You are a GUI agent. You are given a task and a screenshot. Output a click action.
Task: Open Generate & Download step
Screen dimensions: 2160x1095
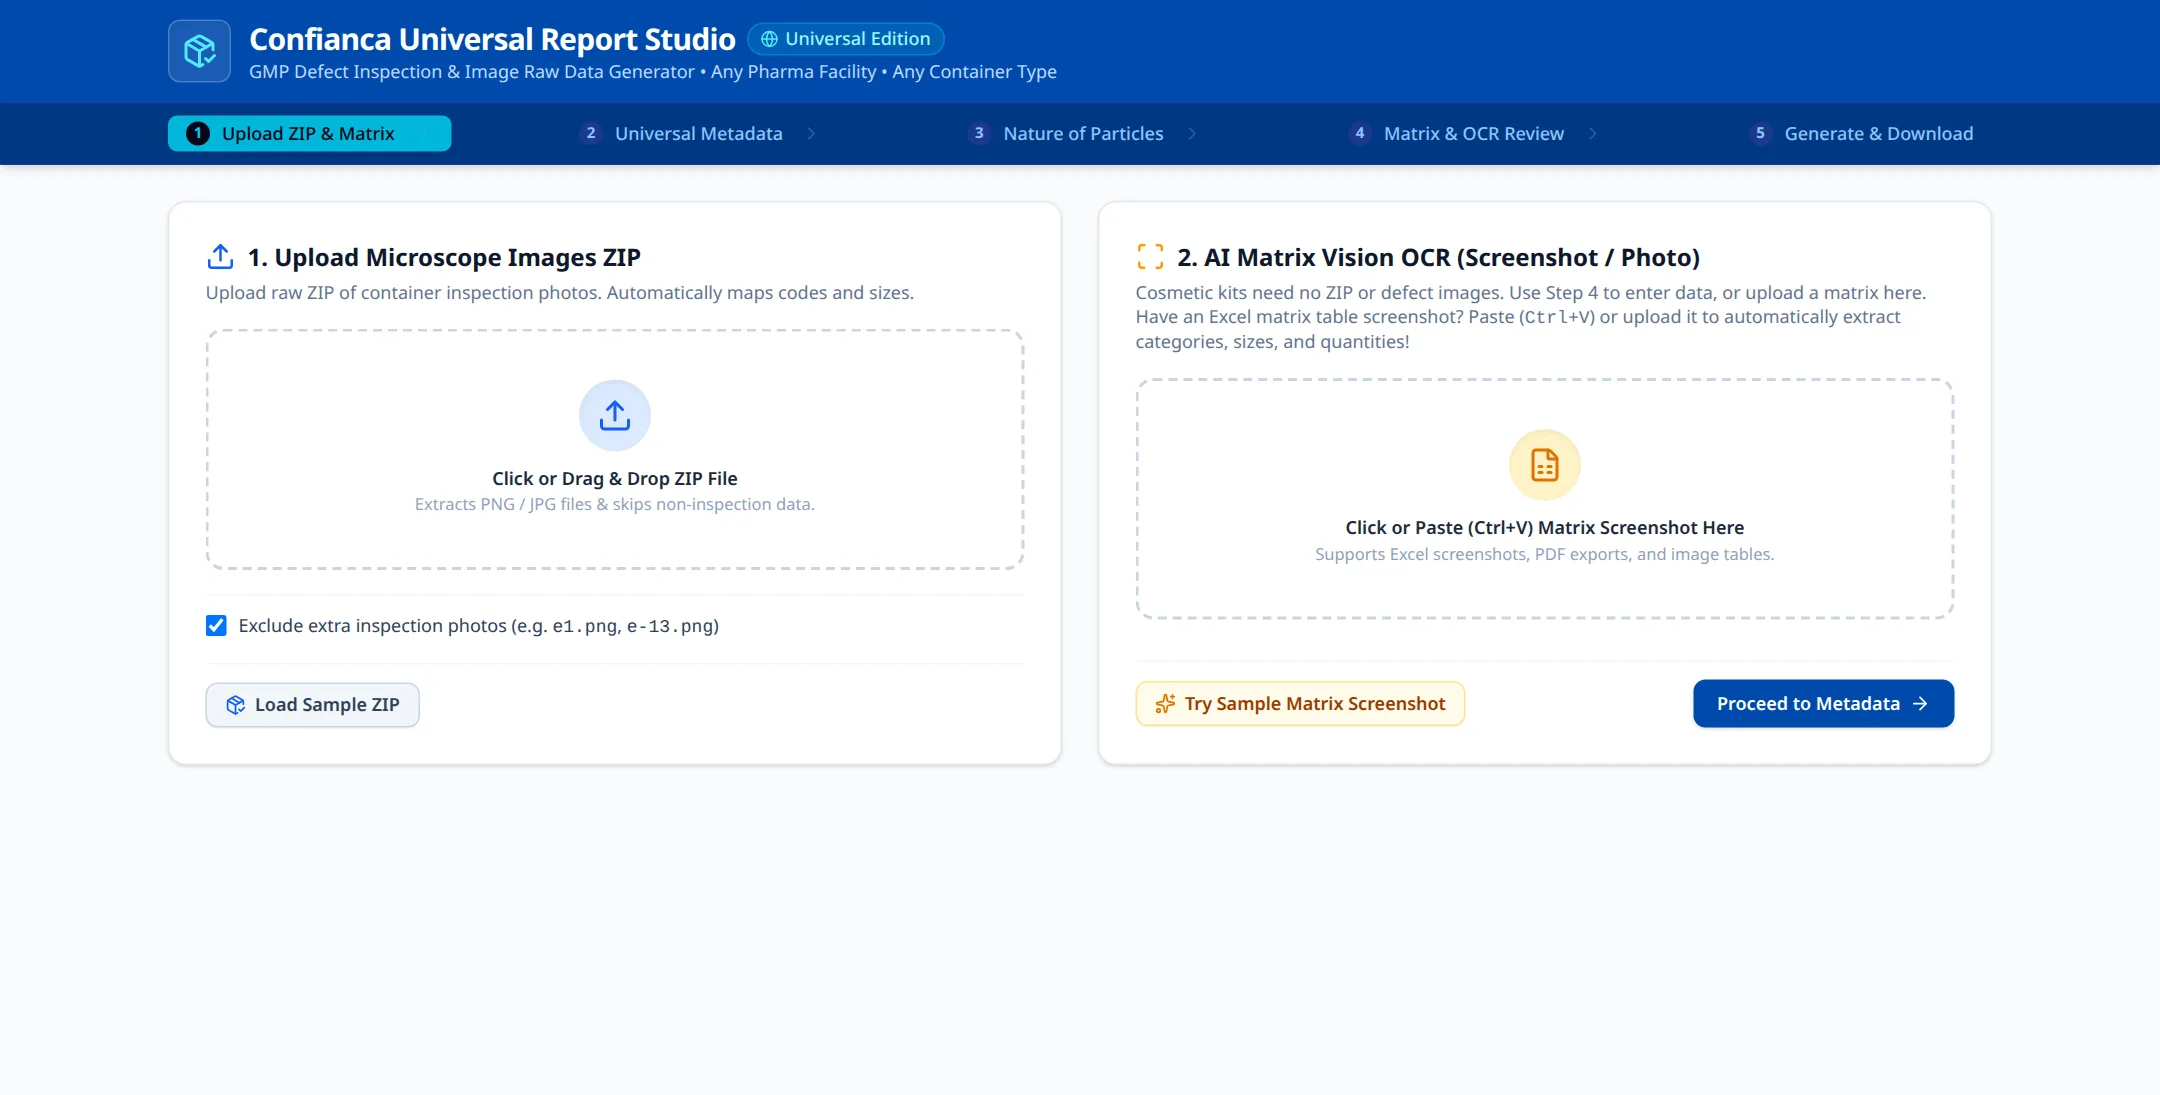point(1861,134)
